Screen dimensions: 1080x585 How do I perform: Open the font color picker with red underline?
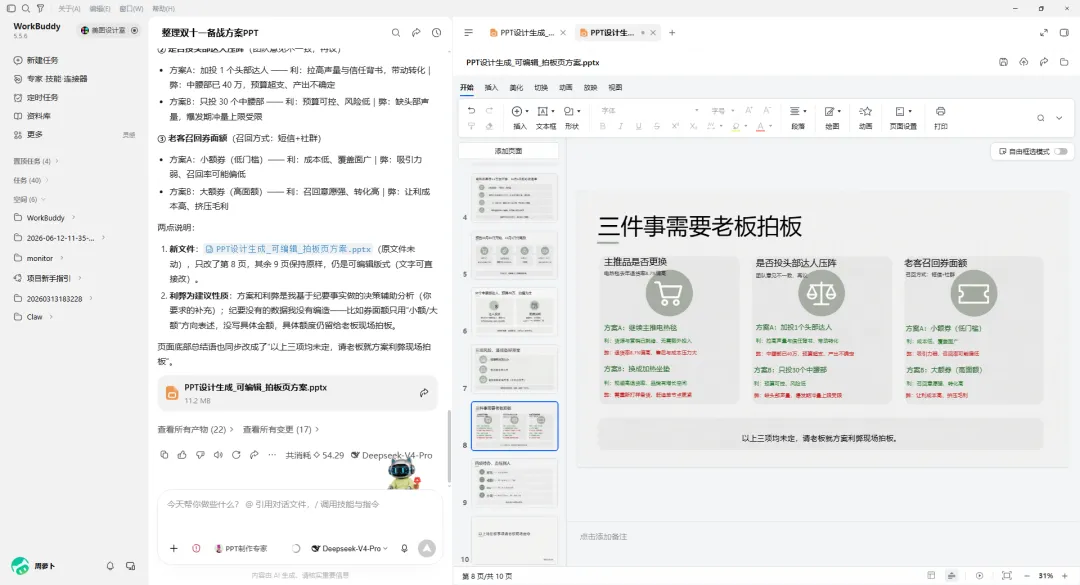click(x=760, y=126)
